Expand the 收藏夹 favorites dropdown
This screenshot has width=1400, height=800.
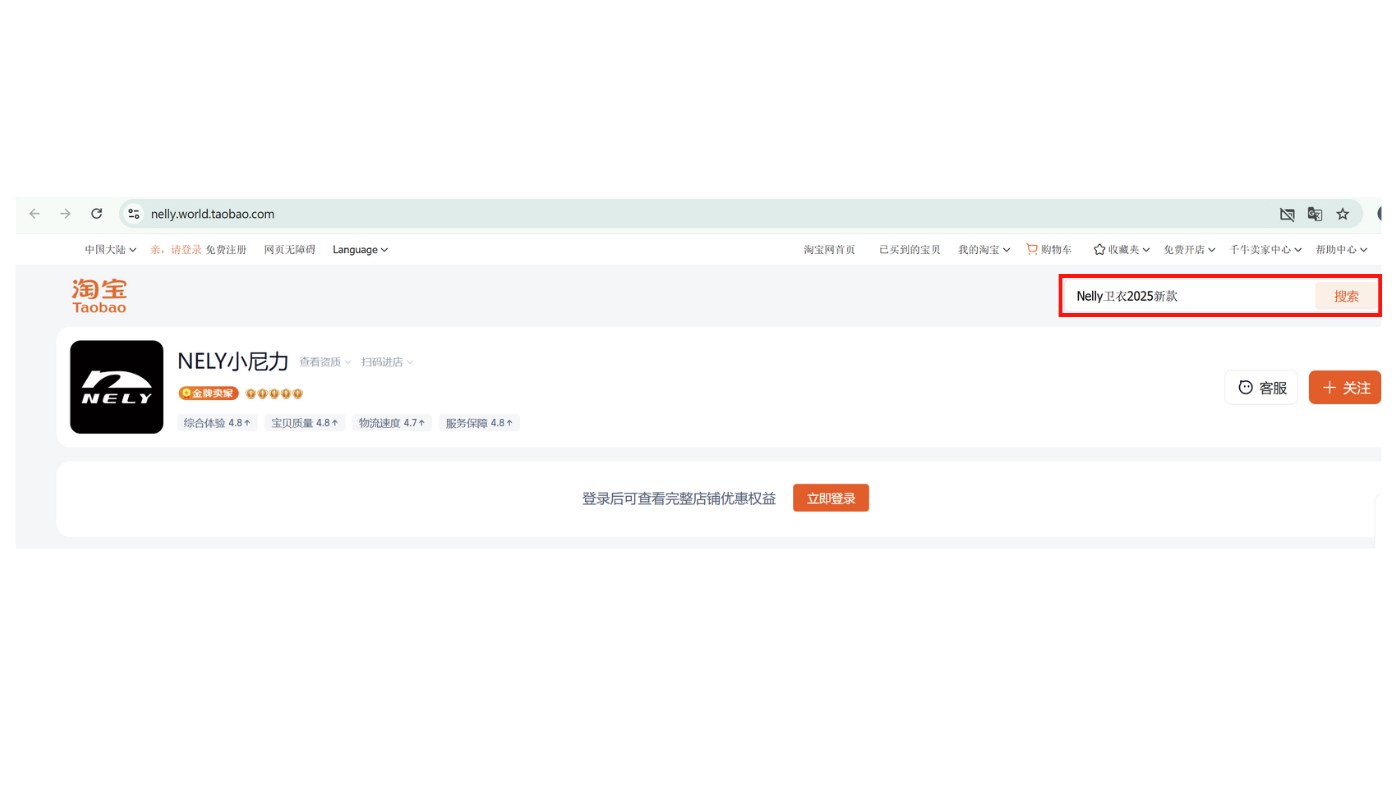pyautogui.click(x=1121, y=250)
